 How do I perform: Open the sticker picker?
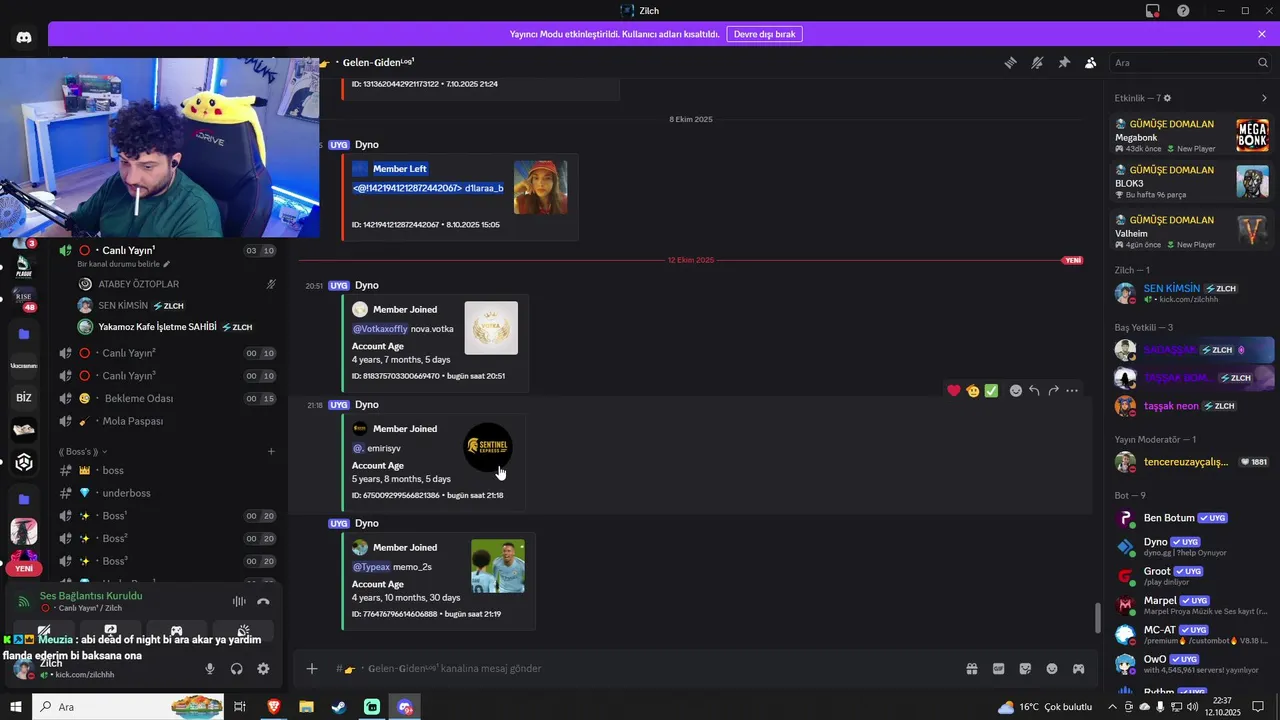point(1025,668)
